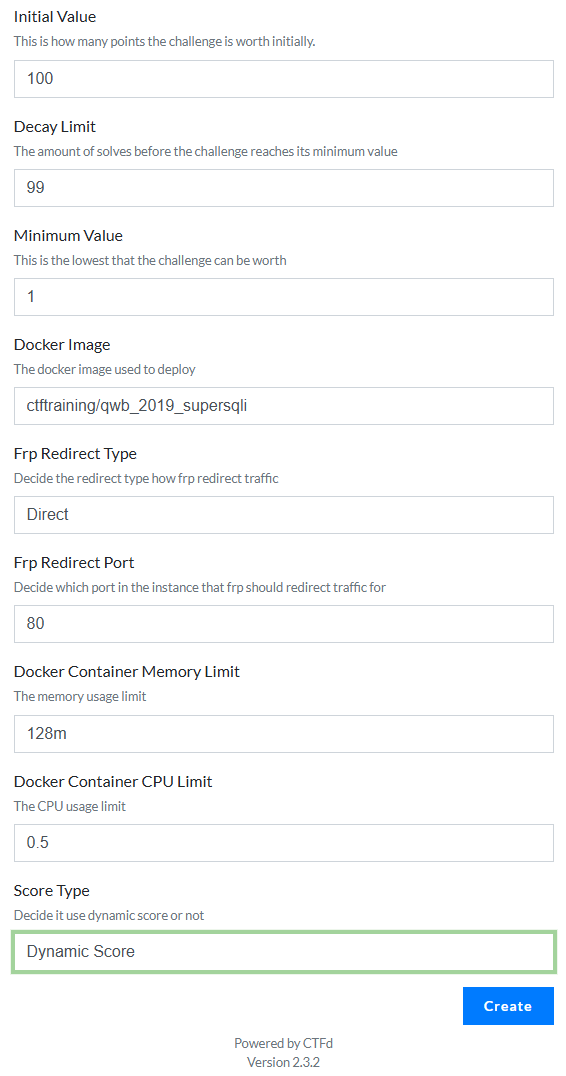Click the Frp Redirect Port label
Viewport: 566px width, 1076px height.
pyautogui.click(x=74, y=563)
